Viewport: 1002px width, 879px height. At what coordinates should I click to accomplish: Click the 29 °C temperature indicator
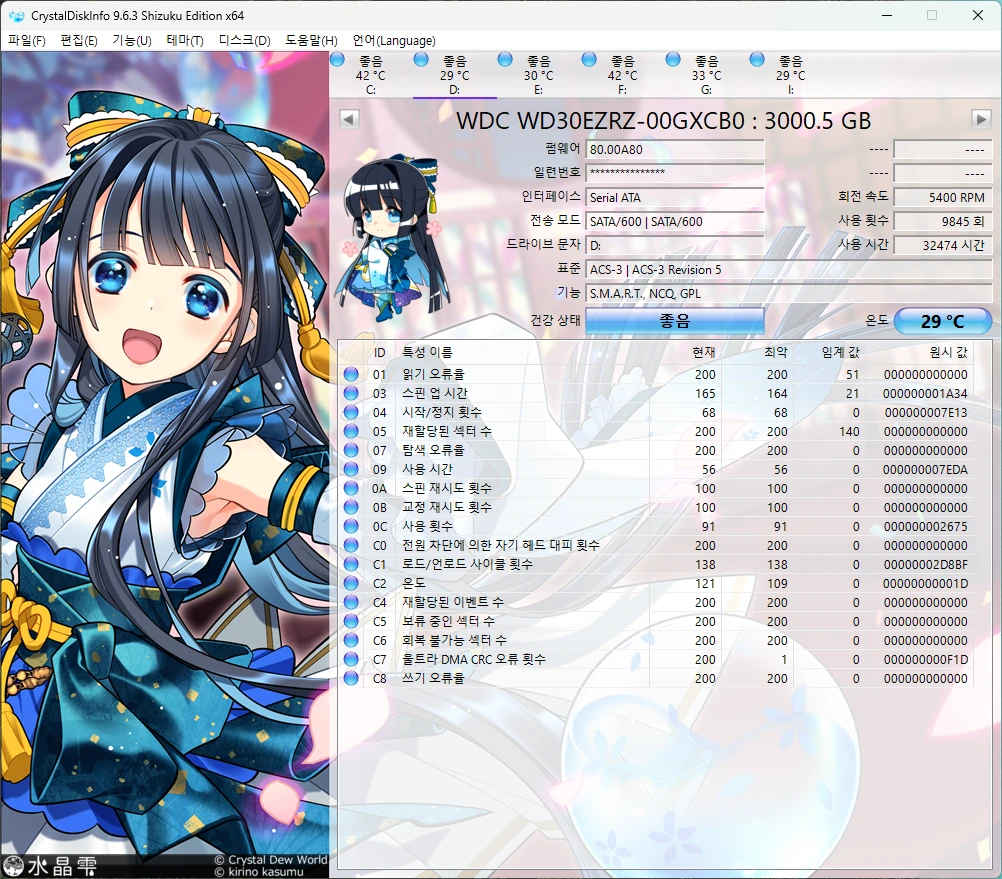[x=942, y=321]
